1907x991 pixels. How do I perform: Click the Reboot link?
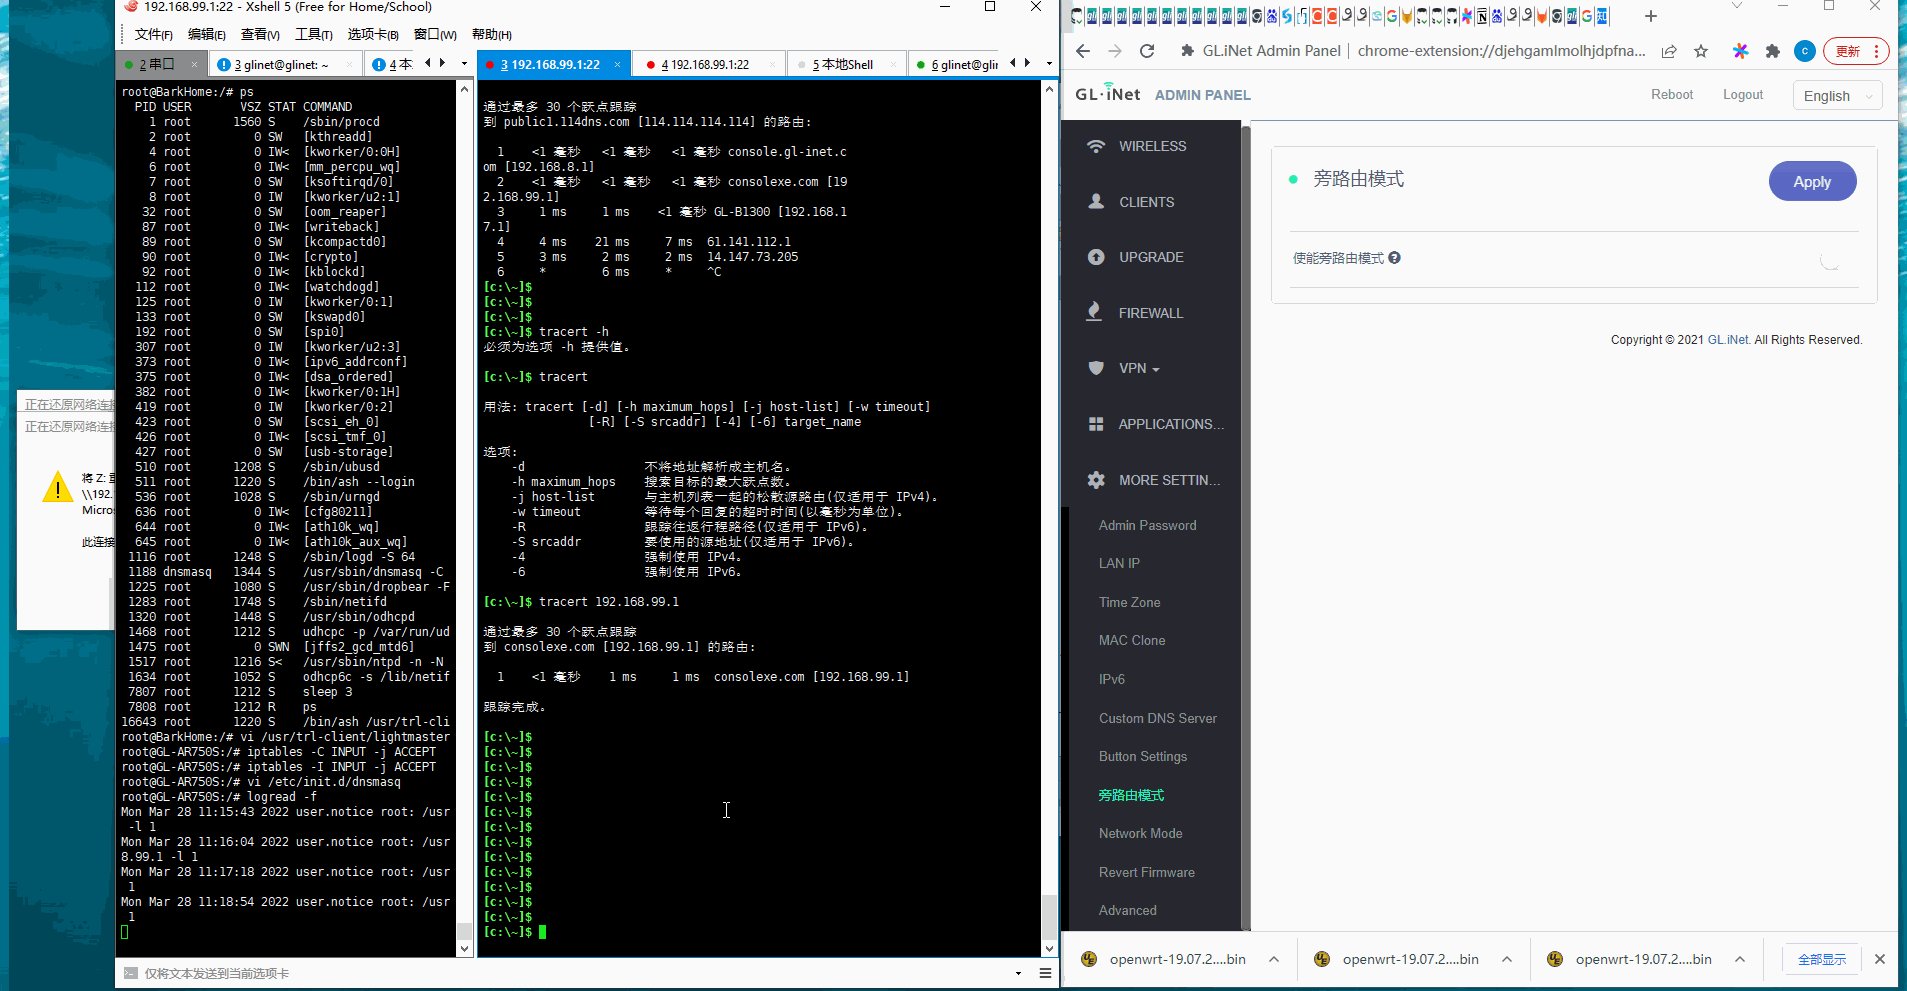1671,95
